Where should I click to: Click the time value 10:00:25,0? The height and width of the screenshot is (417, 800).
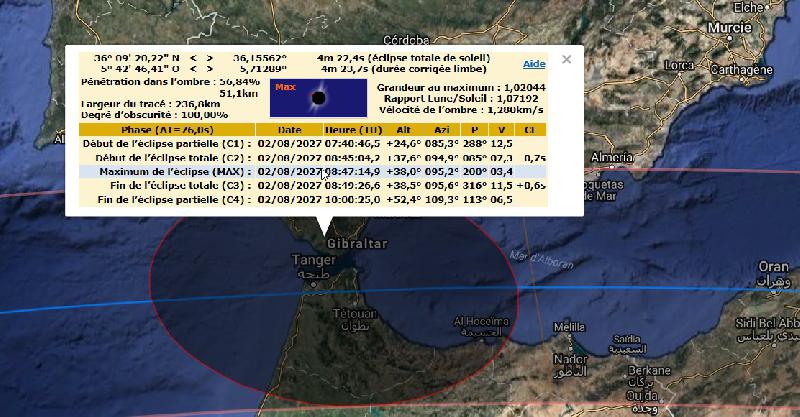[353, 200]
